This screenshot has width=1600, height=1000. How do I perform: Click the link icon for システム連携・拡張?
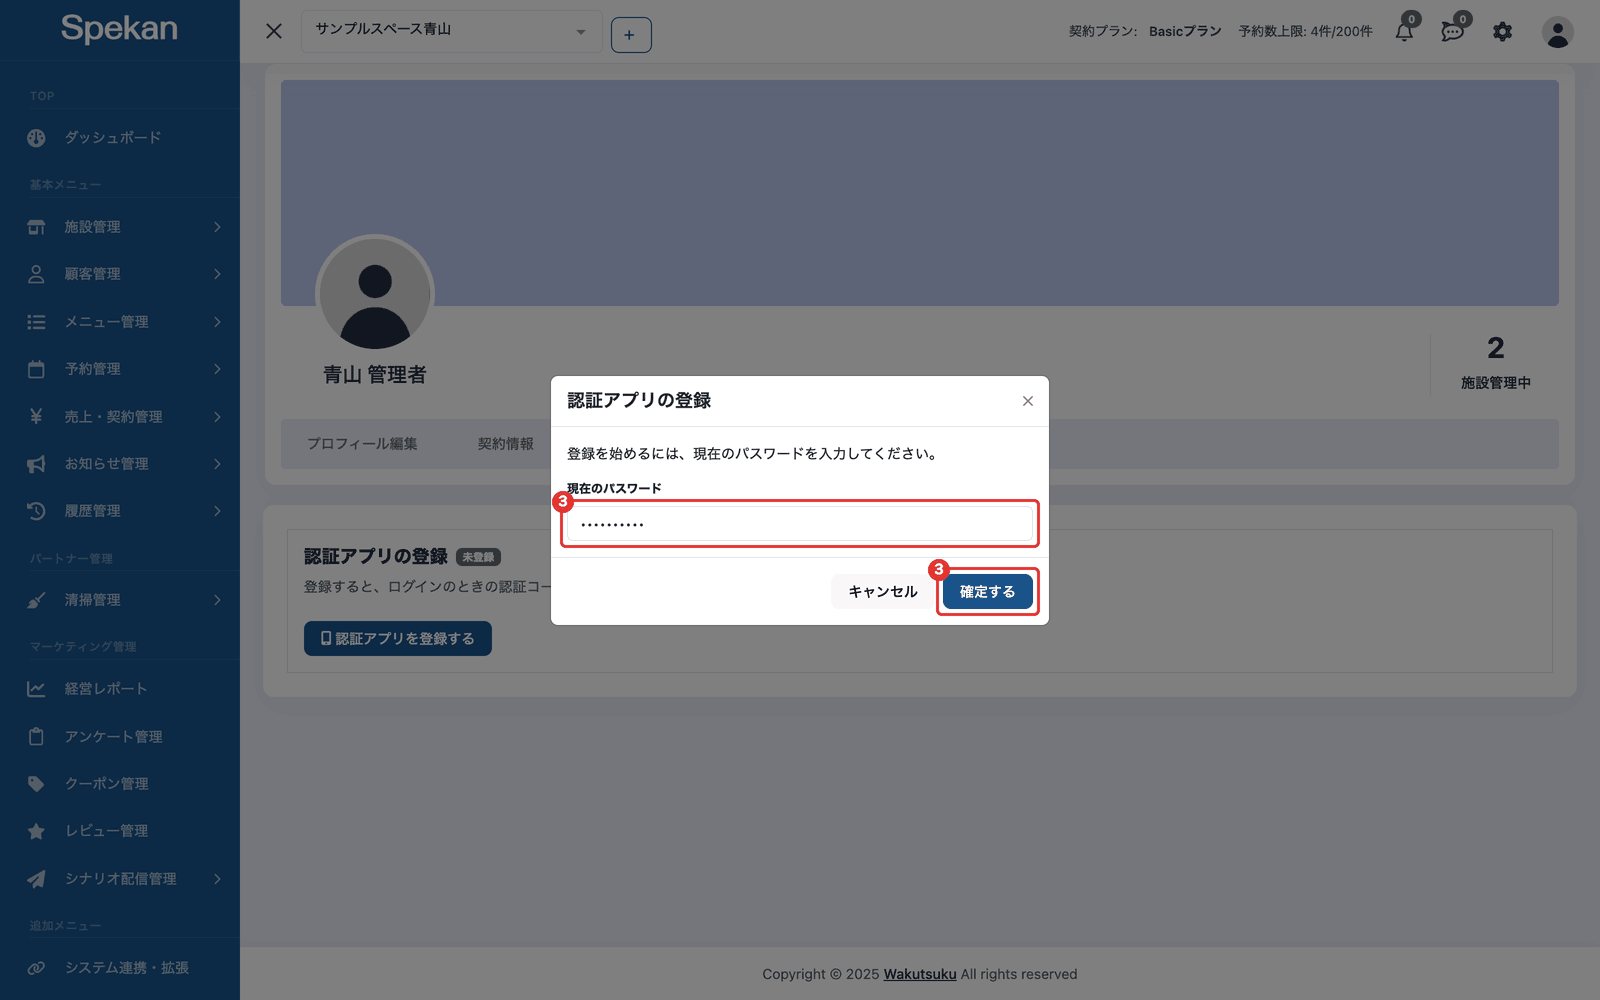click(36, 968)
